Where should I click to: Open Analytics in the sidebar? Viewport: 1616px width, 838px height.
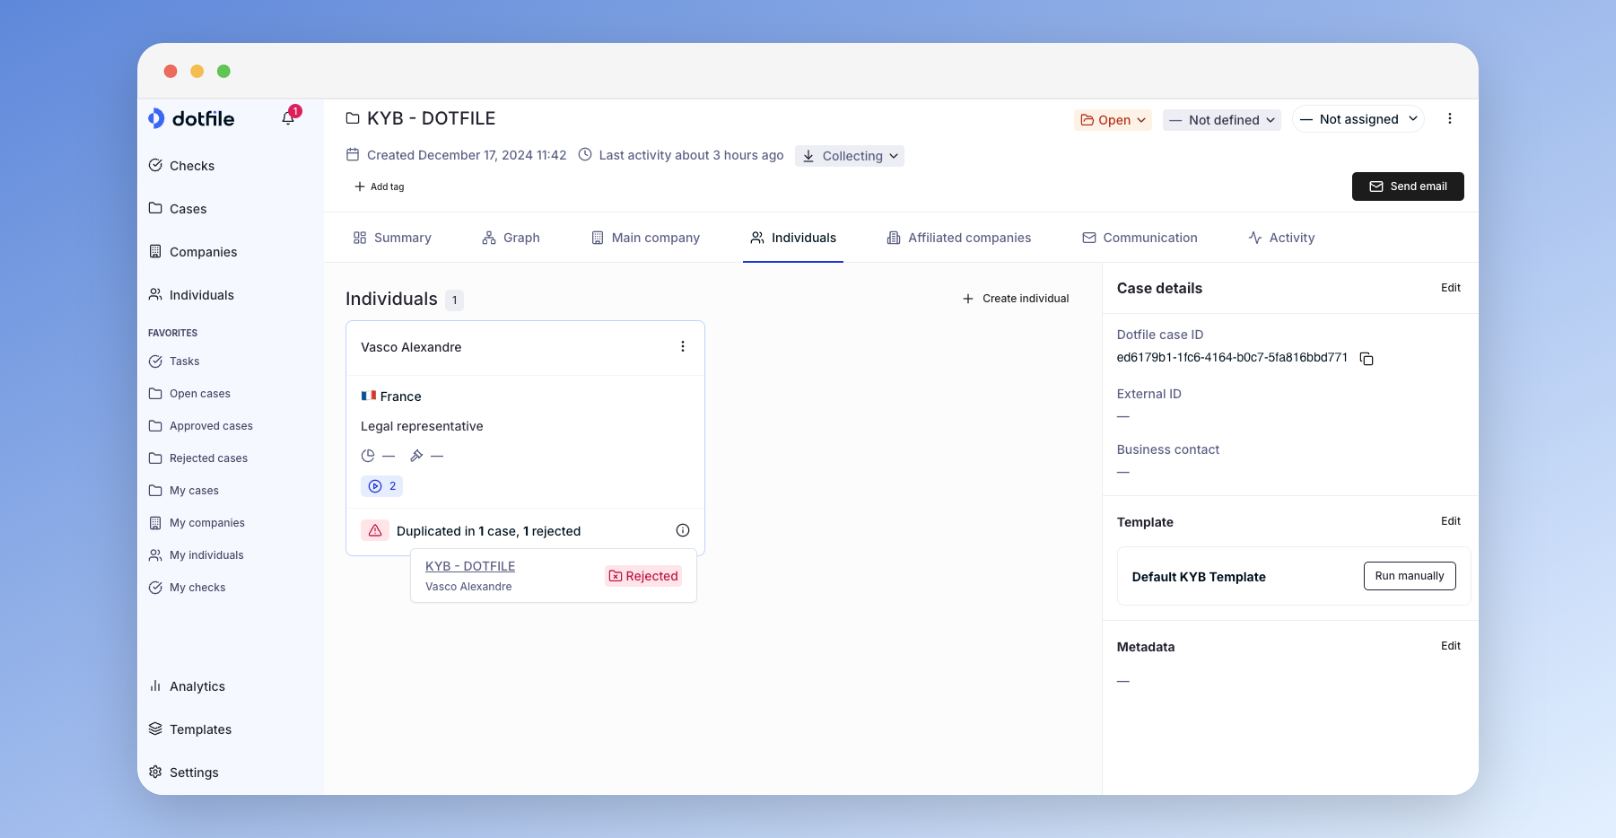pyautogui.click(x=187, y=686)
